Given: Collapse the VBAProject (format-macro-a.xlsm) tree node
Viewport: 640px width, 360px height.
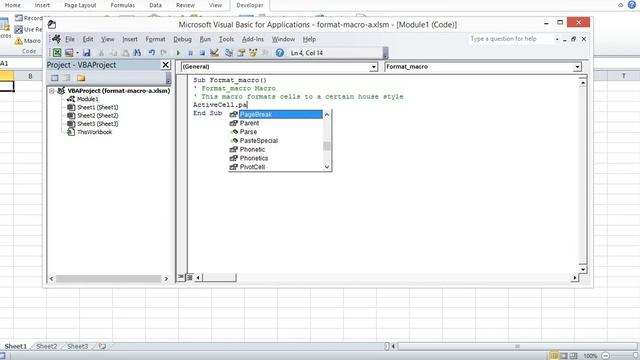Looking at the screenshot, I should [52, 91].
